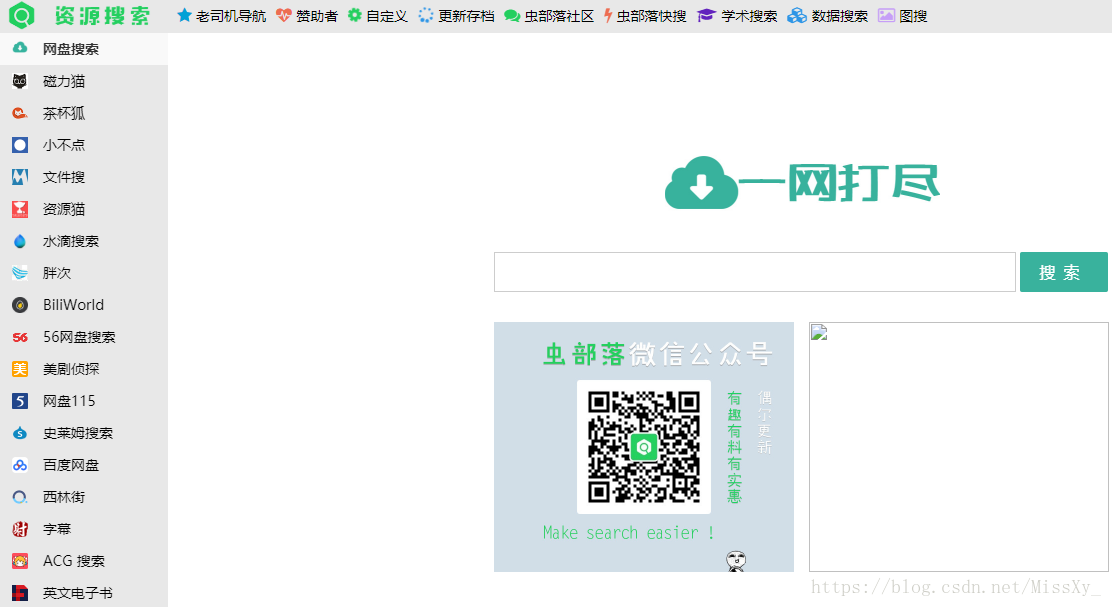Viewport: 1112px width, 607px height.
Task: Click the green 搜索 button
Action: pyautogui.click(x=1064, y=272)
